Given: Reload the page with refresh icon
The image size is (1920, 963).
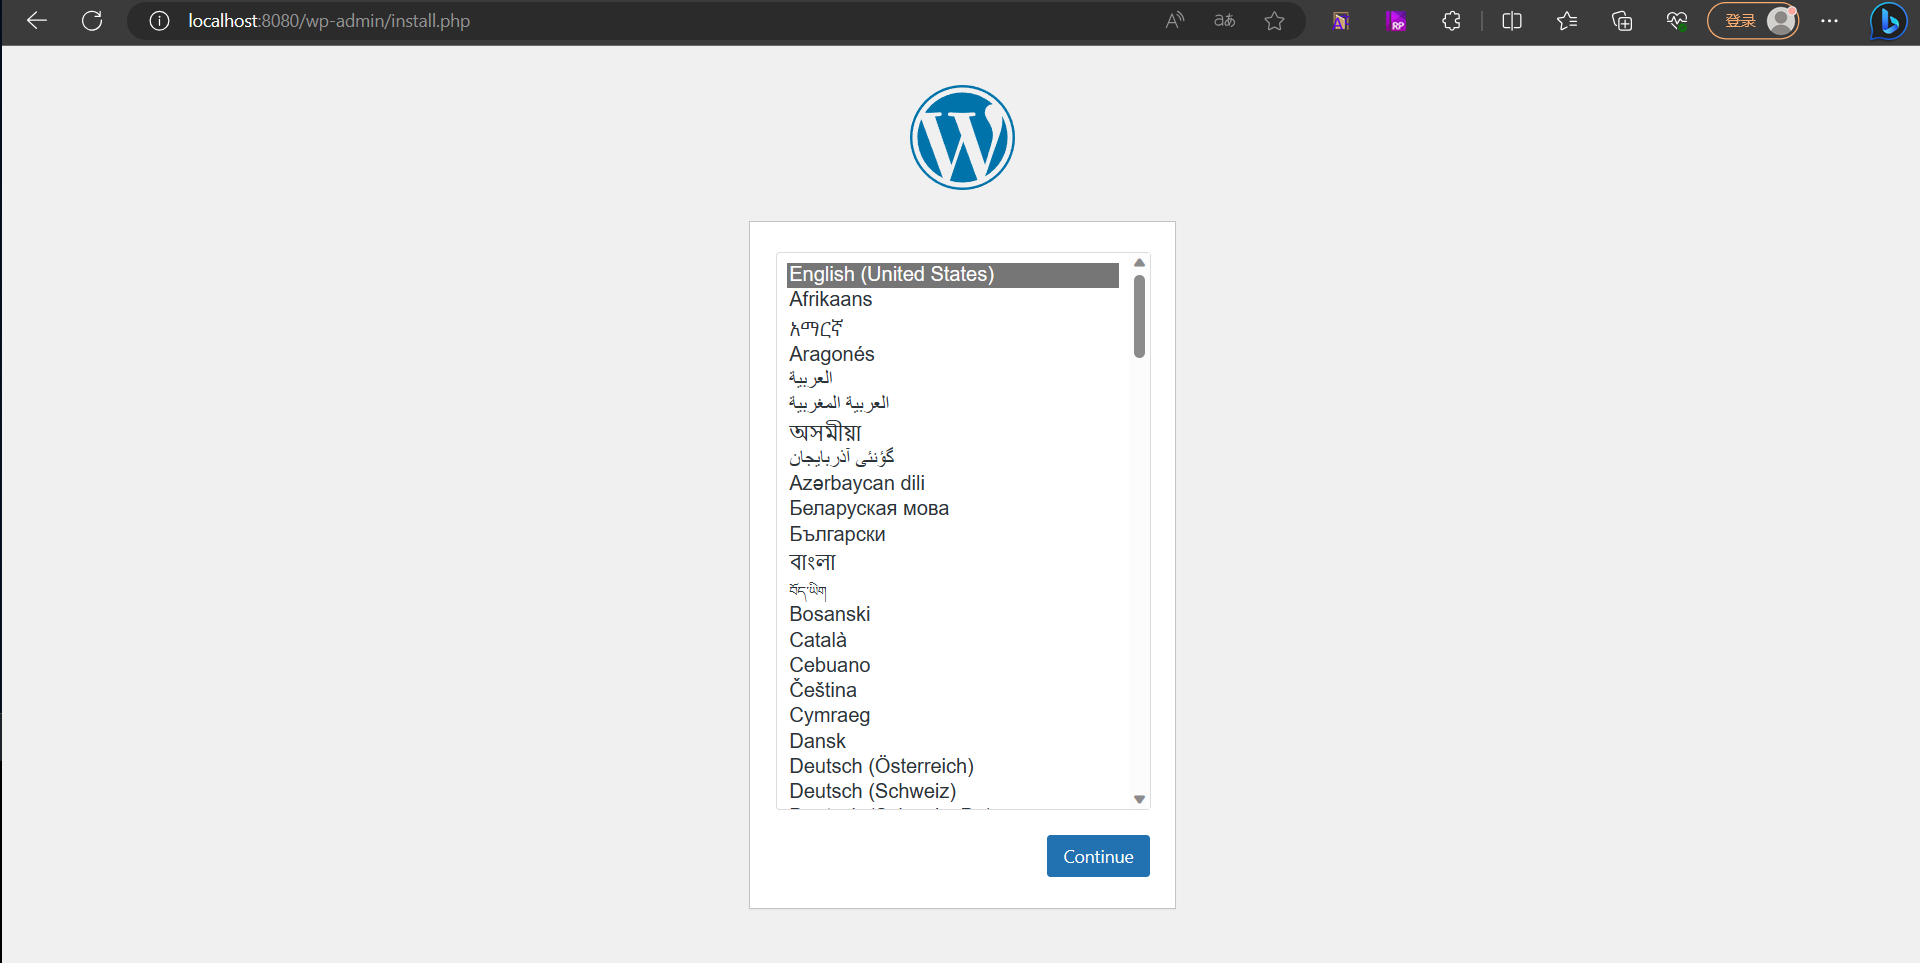Looking at the screenshot, I should (x=92, y=21).
